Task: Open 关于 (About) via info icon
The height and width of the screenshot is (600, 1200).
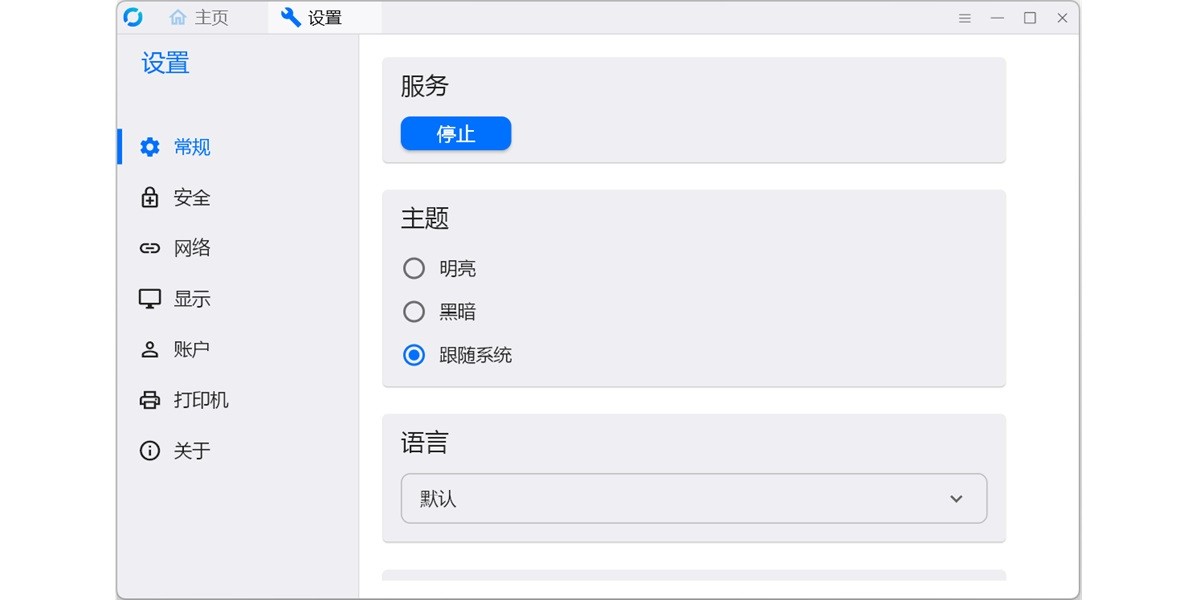Action: pos(148,450)
